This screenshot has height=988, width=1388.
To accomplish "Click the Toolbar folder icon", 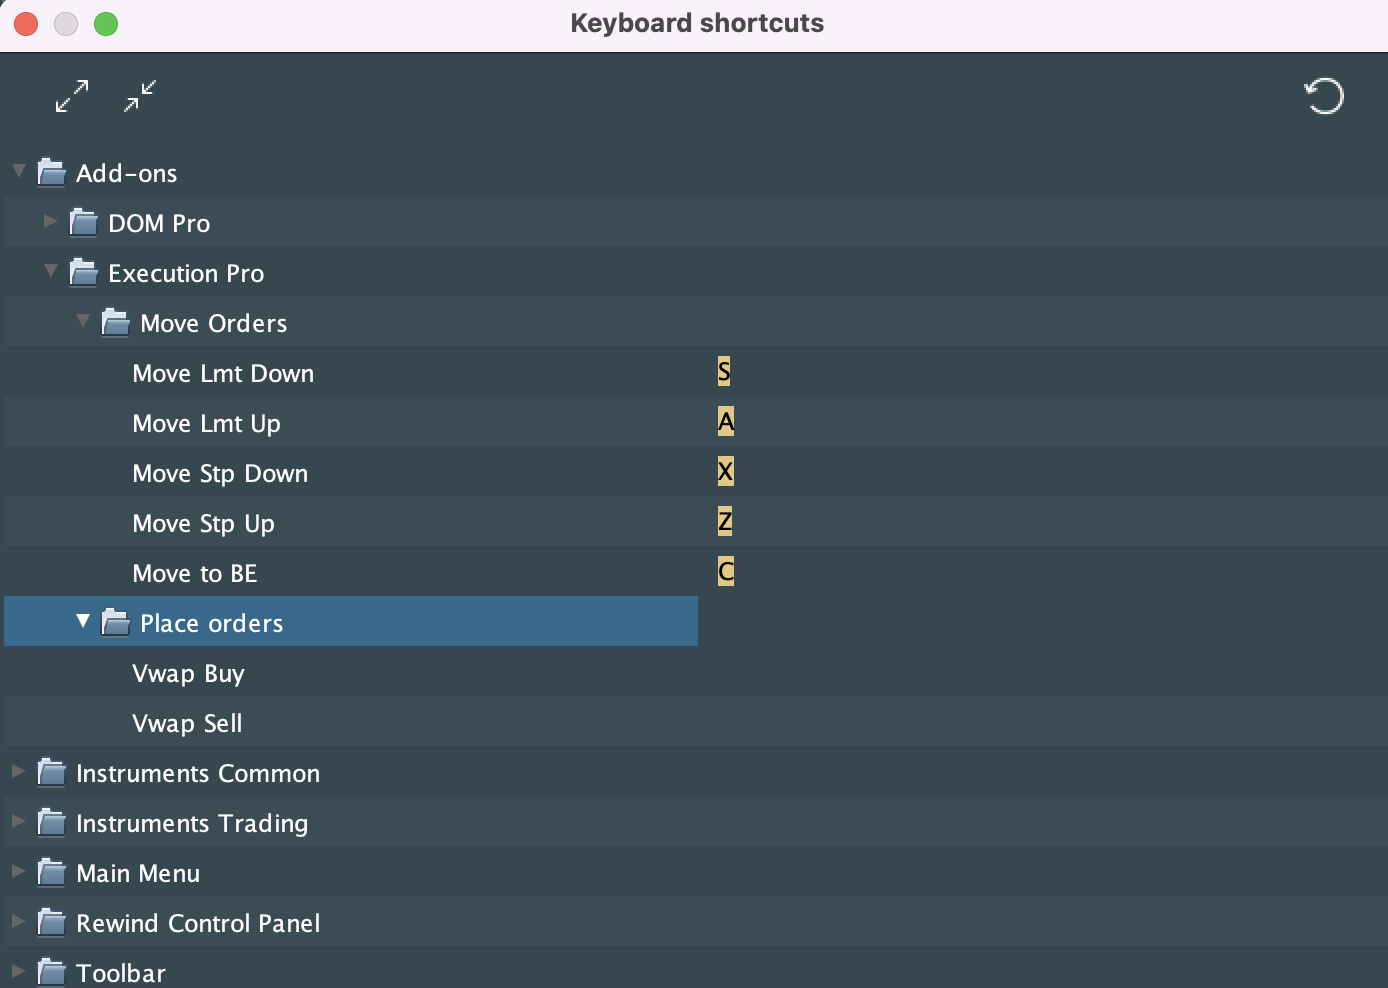I will [52, 972].
